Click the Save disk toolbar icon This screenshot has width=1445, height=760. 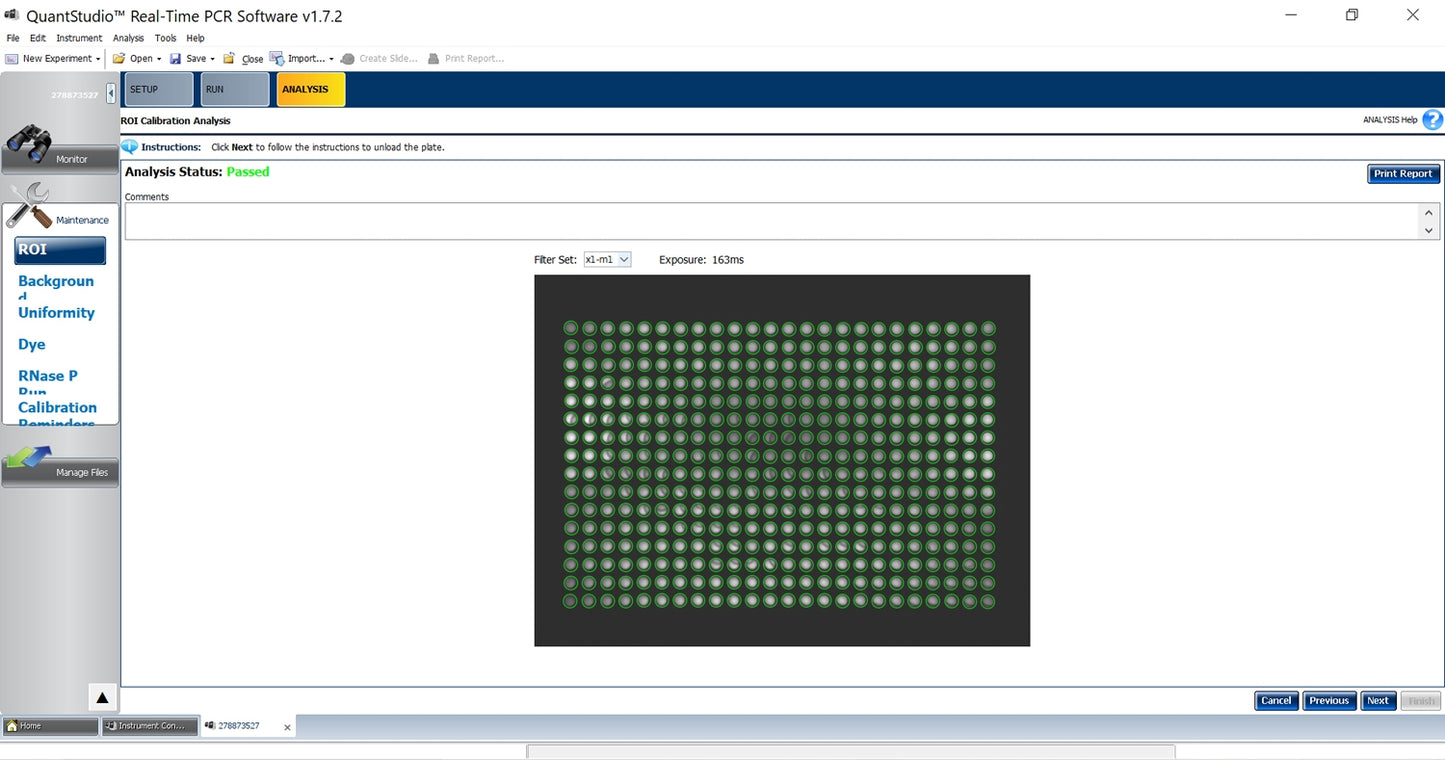(175, 58)
